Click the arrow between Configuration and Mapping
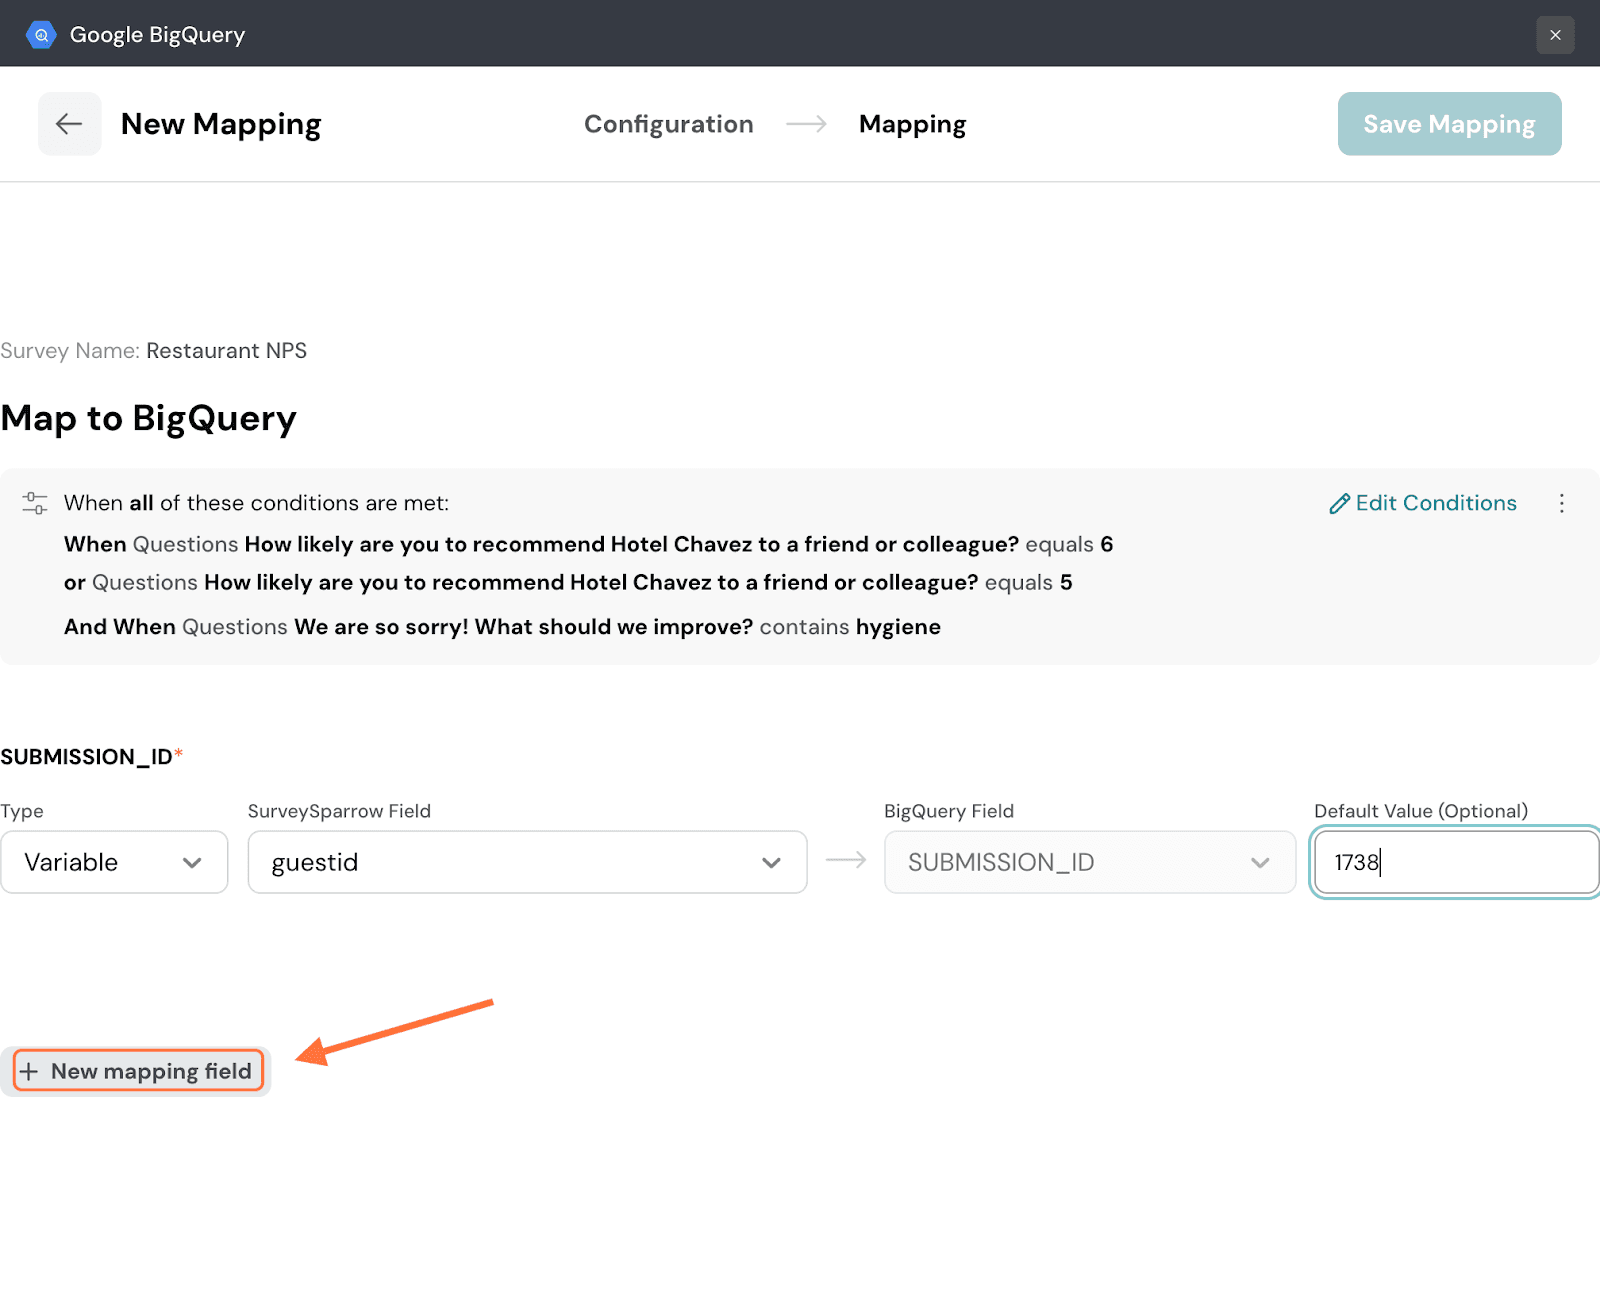 coord(806,124)
